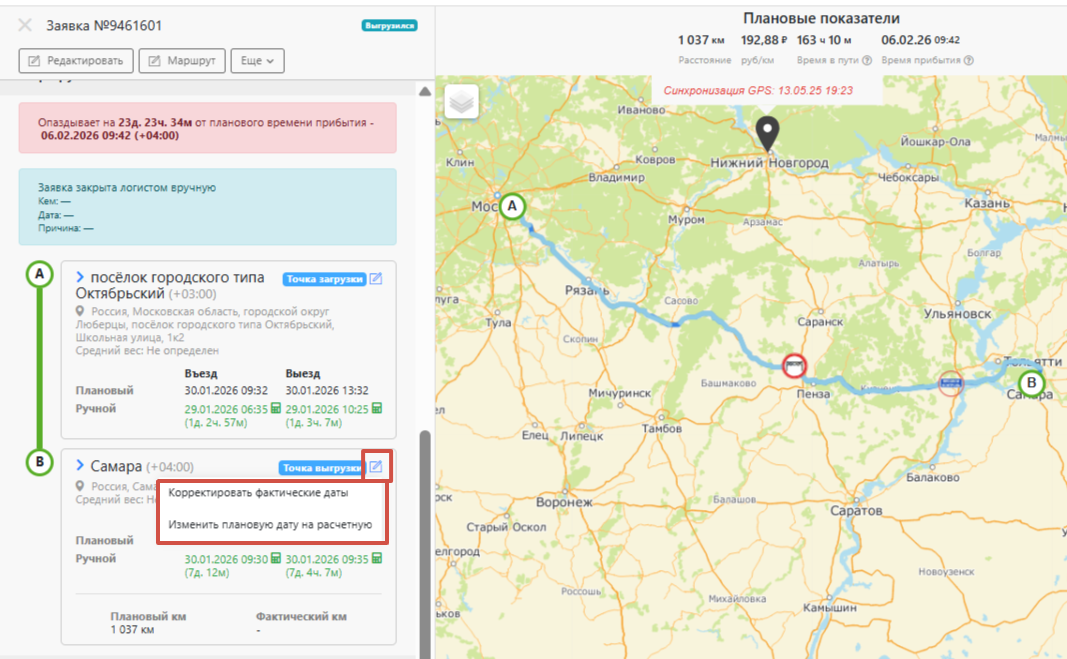The height and width of the screenshot is (659, 1067).
Task: Click the Самара manual entry date 30.01.2026 09:30
Action: click(226, 559)
